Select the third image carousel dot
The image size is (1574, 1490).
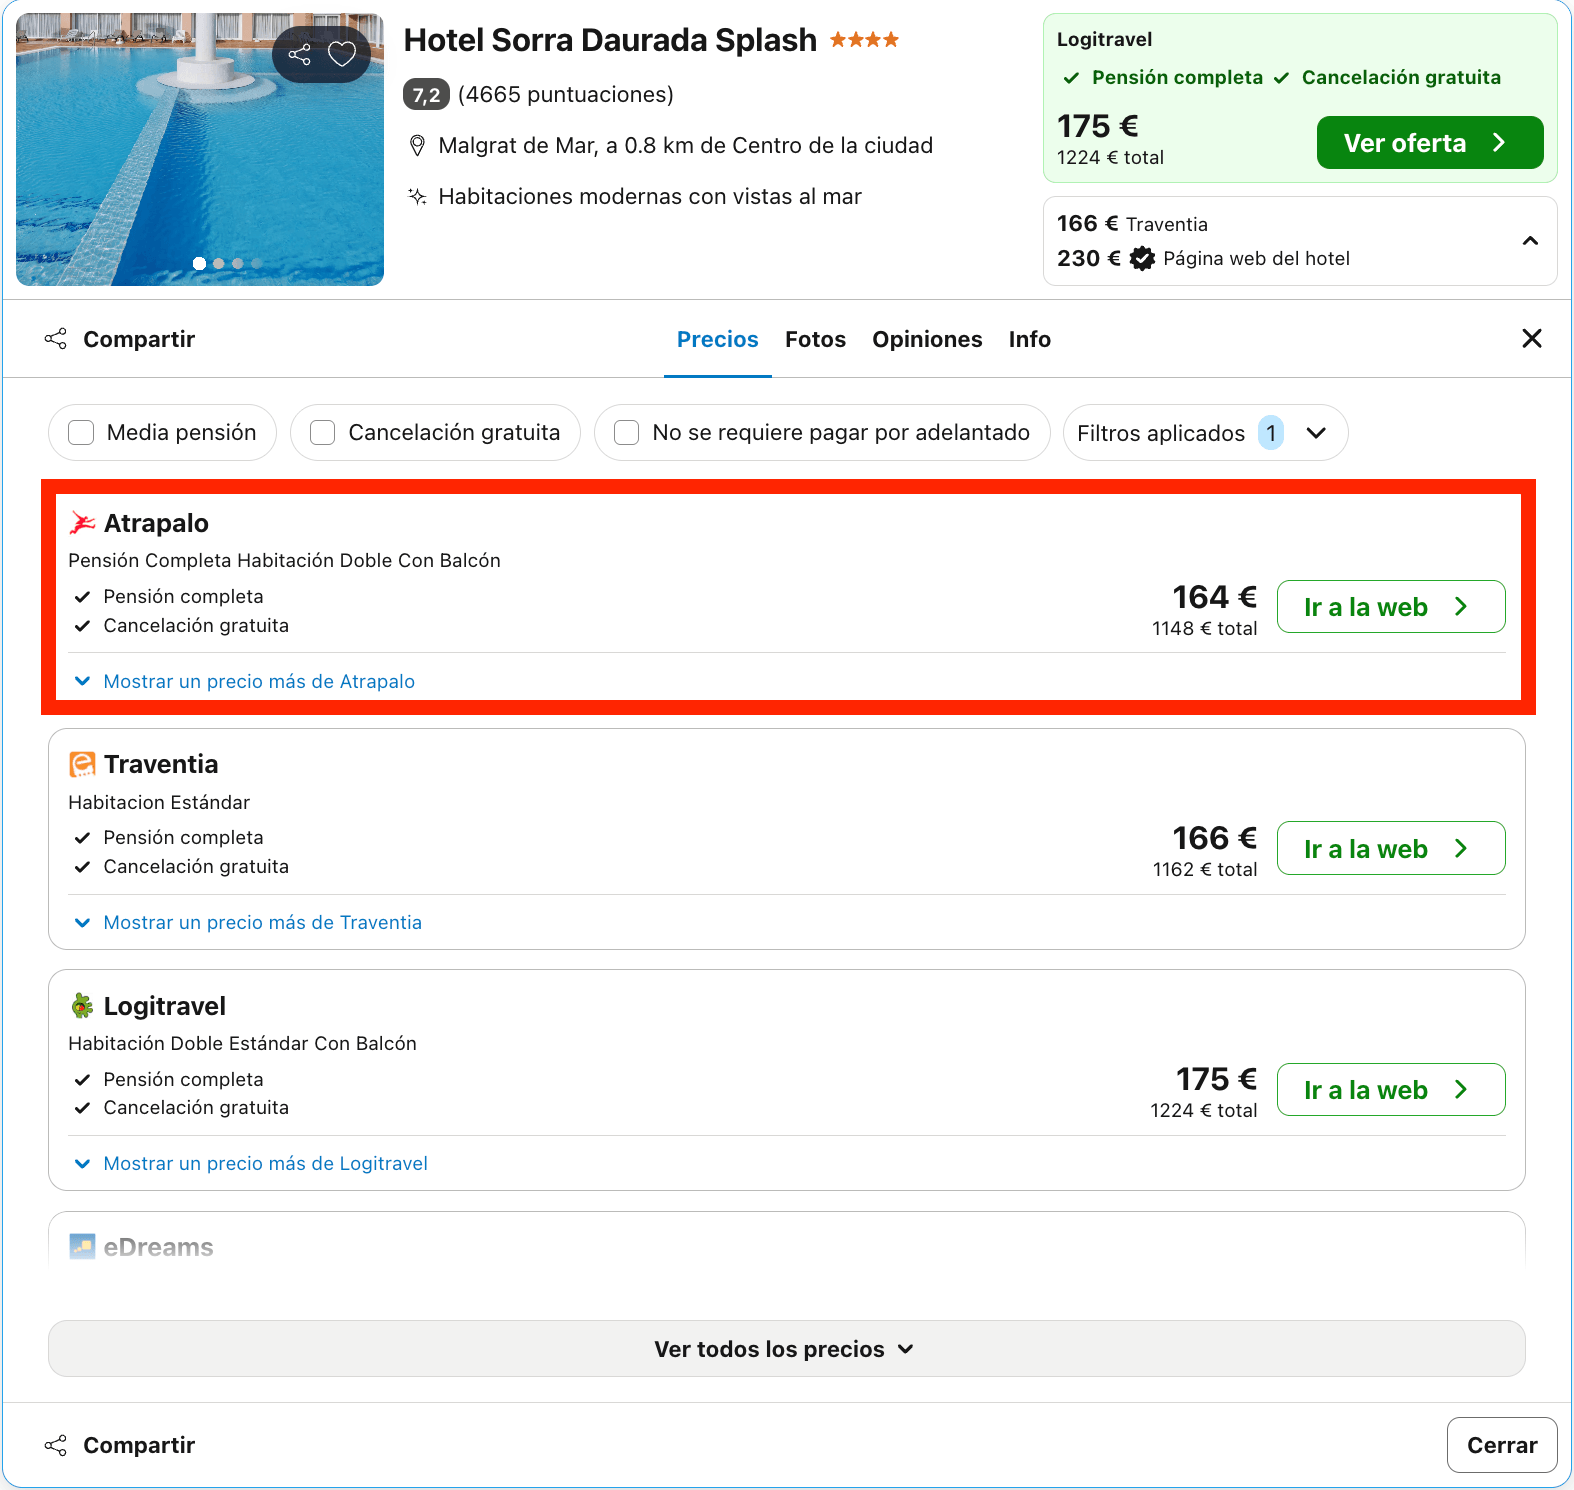point(237,264)
